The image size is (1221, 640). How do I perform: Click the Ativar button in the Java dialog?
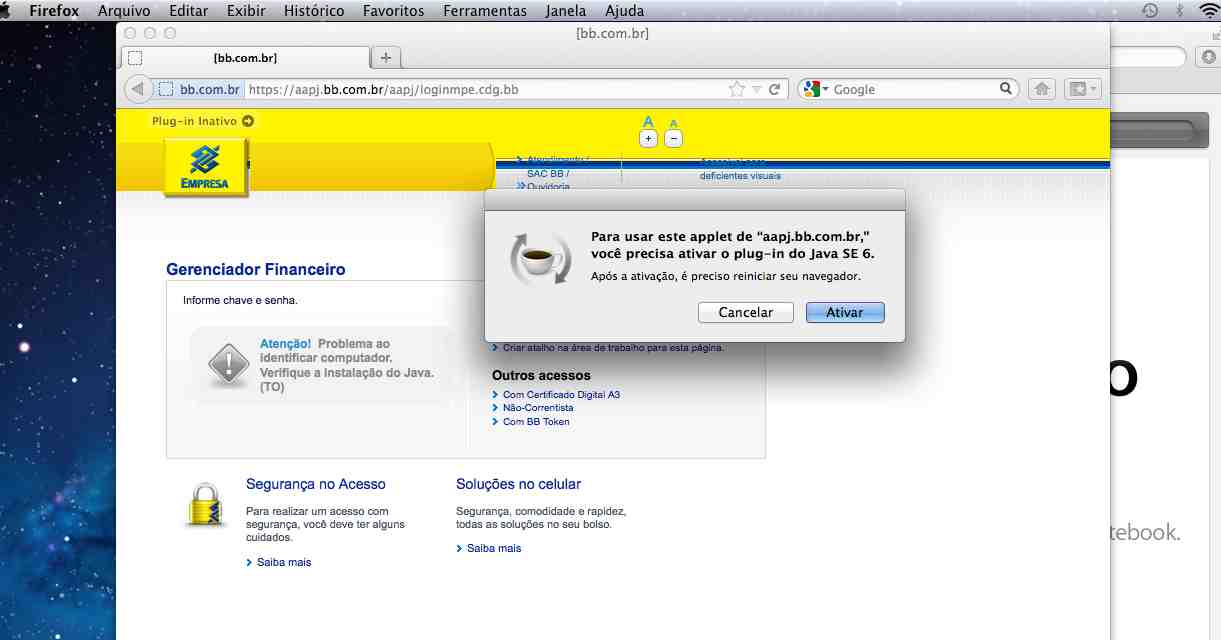point(845,312)
